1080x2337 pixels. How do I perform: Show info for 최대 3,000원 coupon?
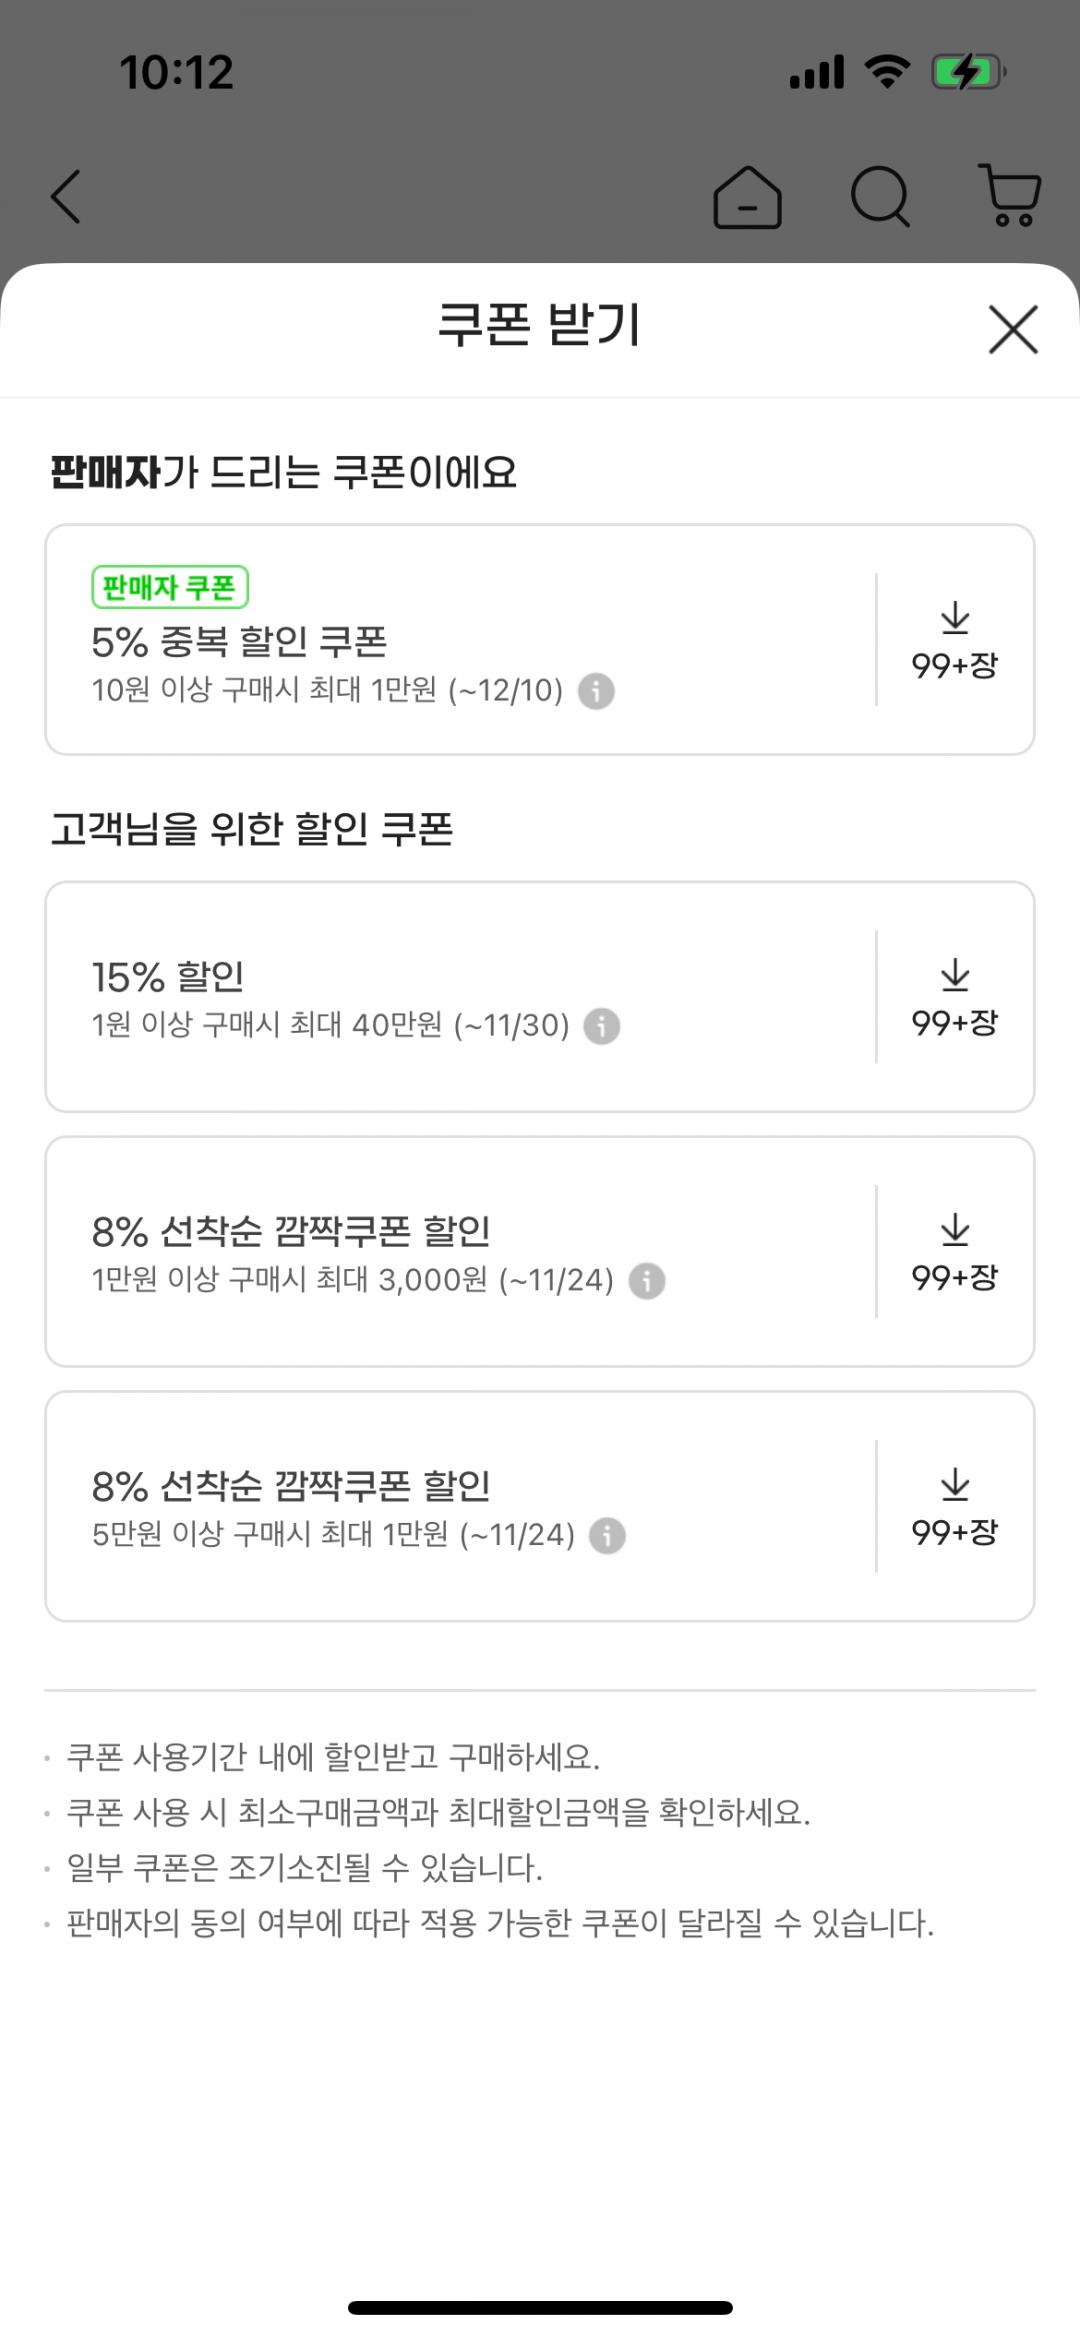click(x=646, y=1281)
